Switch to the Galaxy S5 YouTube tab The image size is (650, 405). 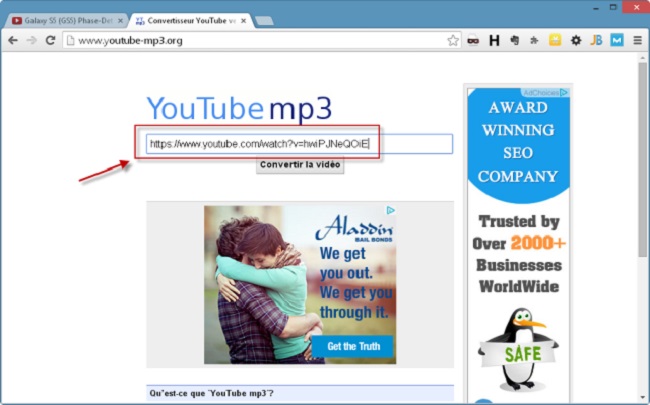coord(68,20)
